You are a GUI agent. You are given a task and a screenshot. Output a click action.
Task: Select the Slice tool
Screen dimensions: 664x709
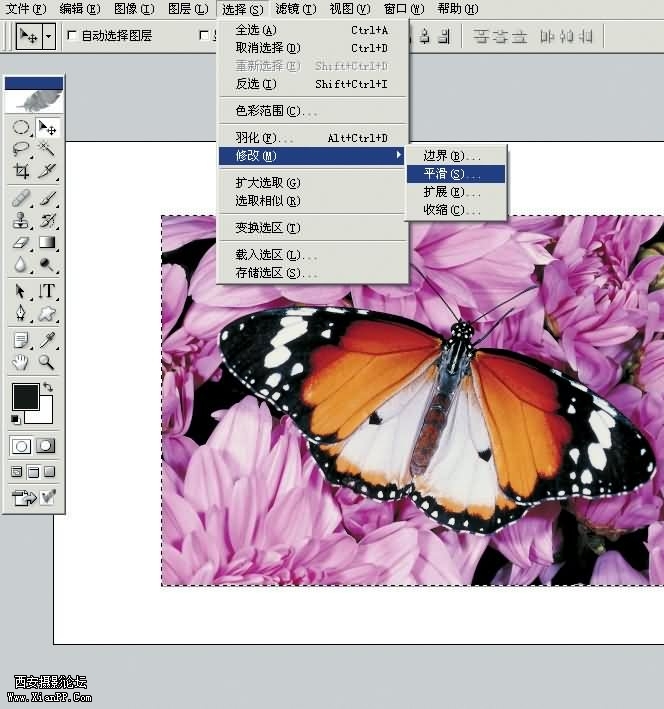point(47,171)
